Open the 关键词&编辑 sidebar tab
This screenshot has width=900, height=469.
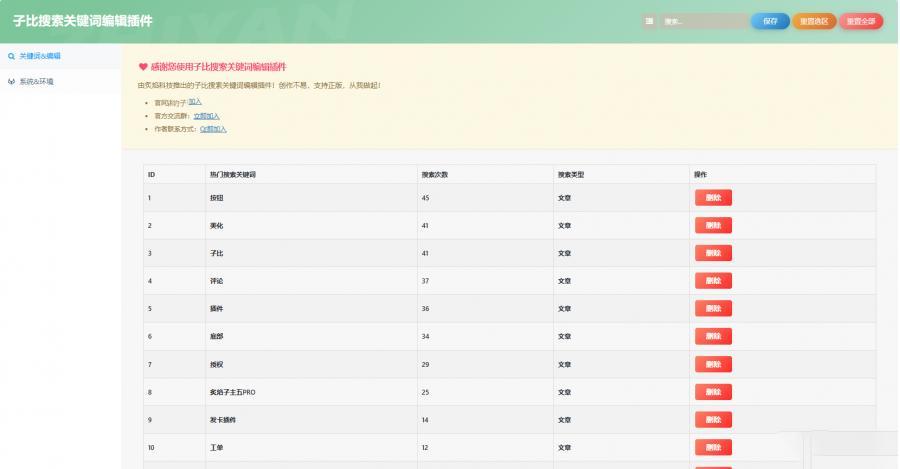click(40, 57)
